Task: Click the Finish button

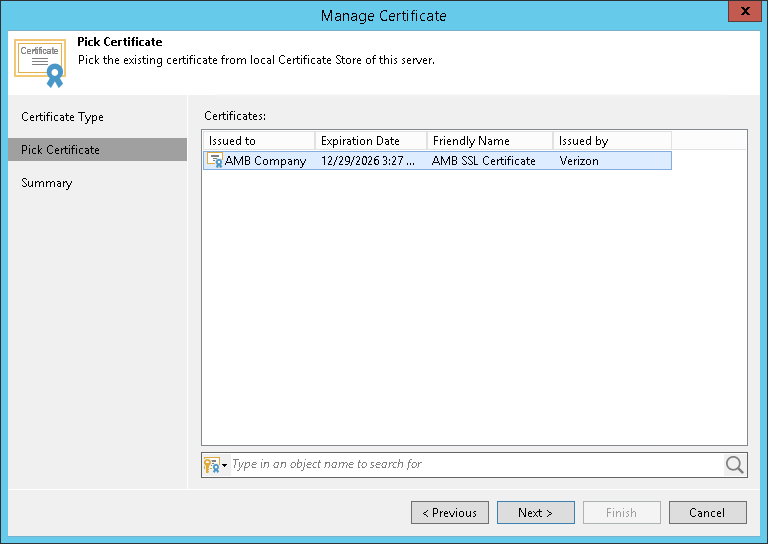Action: click(x=621, y=513)
